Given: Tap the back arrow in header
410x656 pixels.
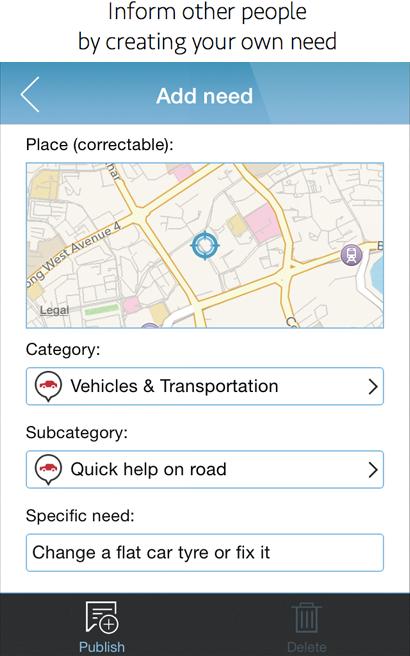Looking at the screenshot, I should tap(30, 94).
